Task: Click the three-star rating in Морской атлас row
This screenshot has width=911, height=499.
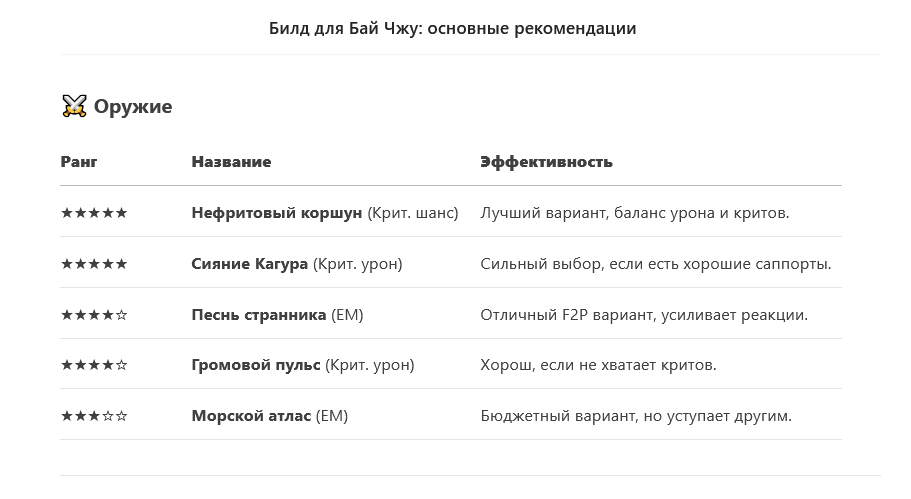Action: pos(94,417)
